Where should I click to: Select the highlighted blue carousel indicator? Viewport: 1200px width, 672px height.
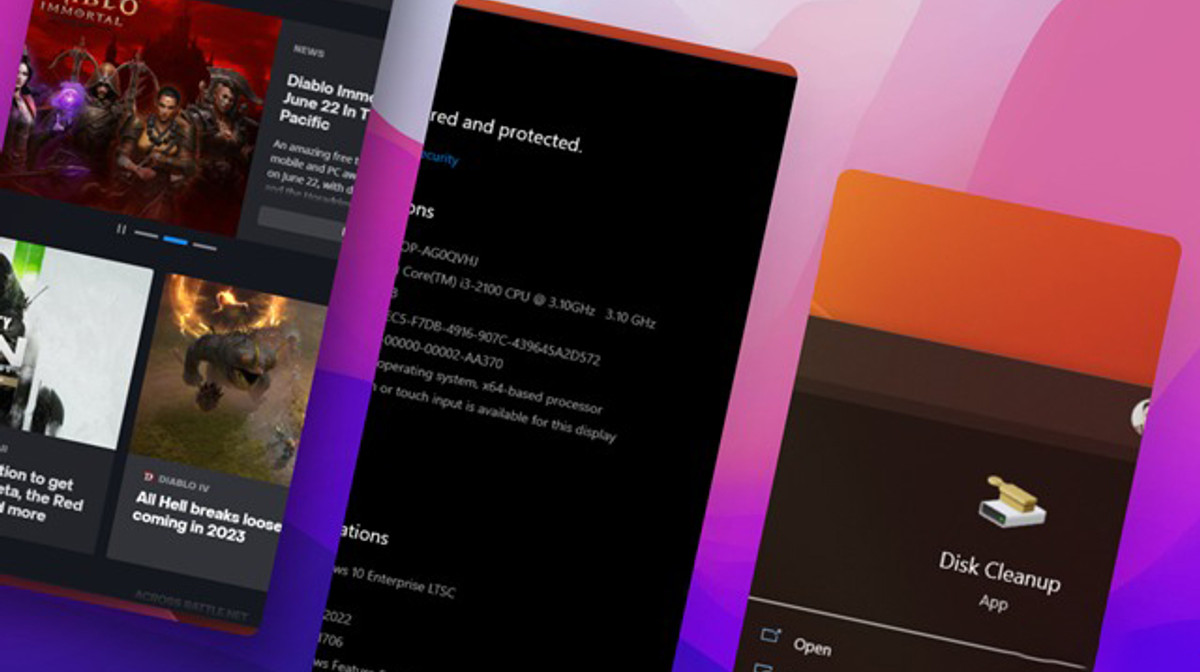coord(175,241)
